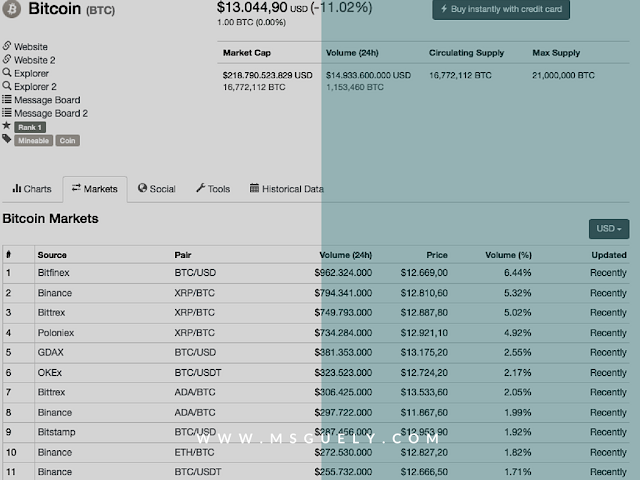
Task: Click the $13.044,90 Bitcoin price
Action: [x=252, y=8]
